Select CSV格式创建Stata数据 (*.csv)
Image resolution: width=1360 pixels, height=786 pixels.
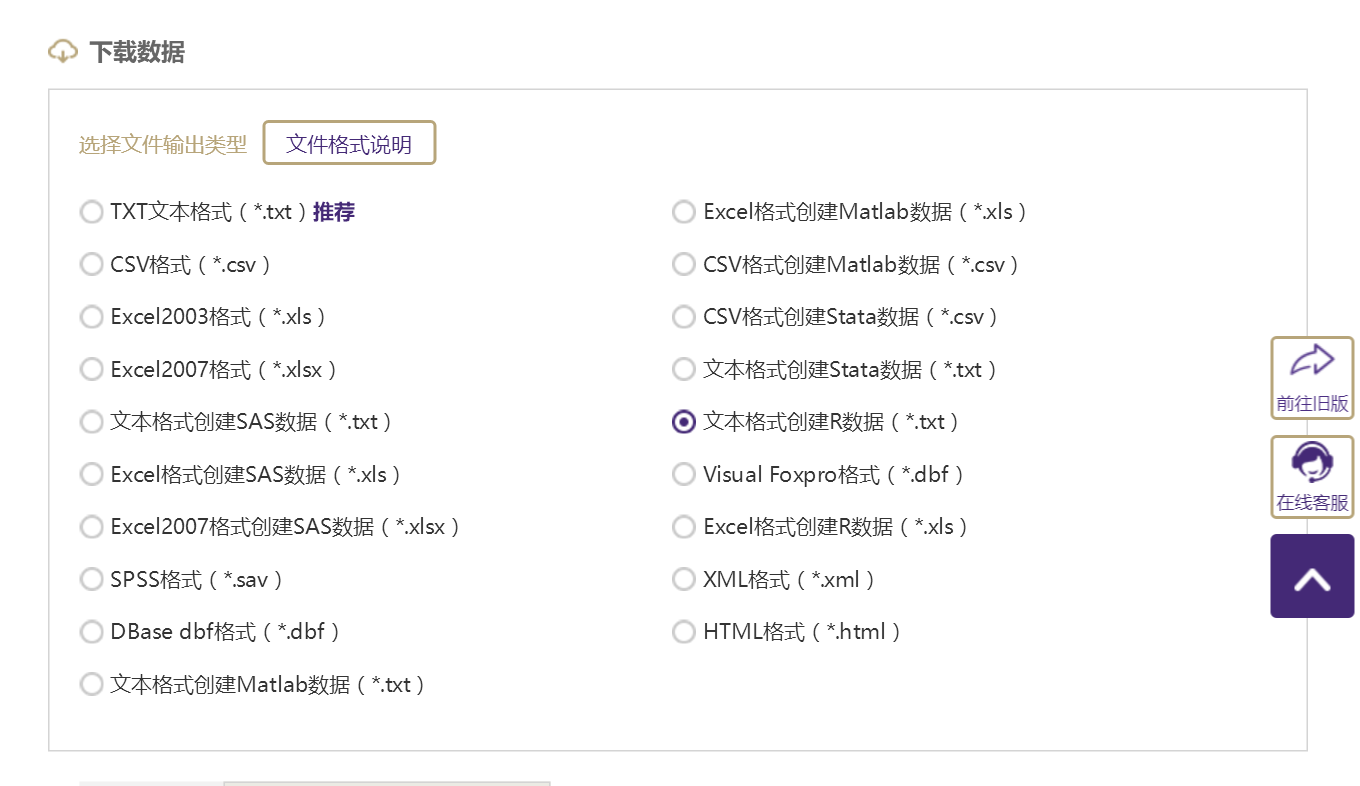coord(683,317)
